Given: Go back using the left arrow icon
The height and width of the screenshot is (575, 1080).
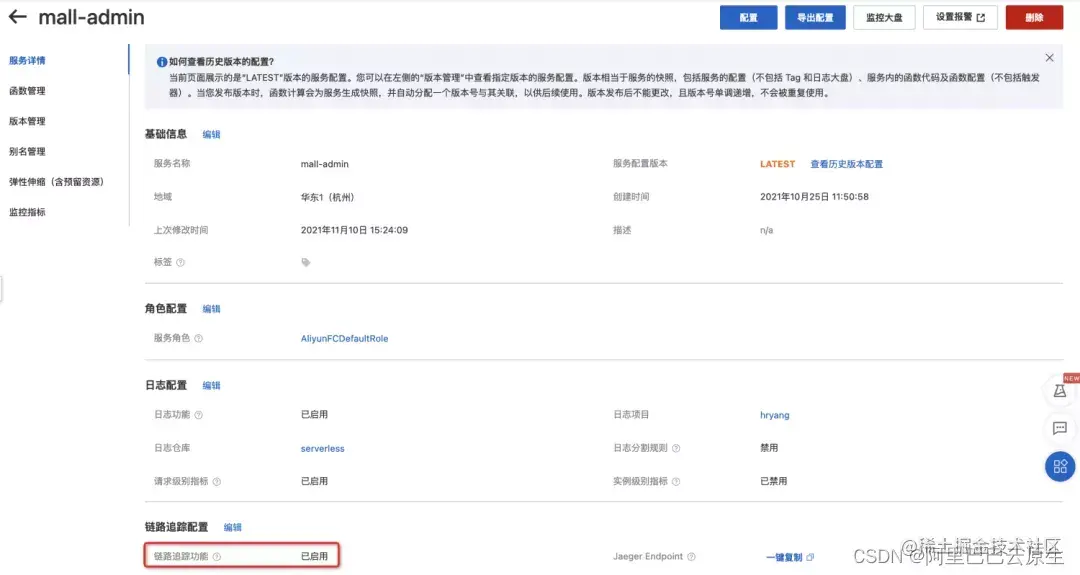Looking at the screenshot, I should click(17, 17).
